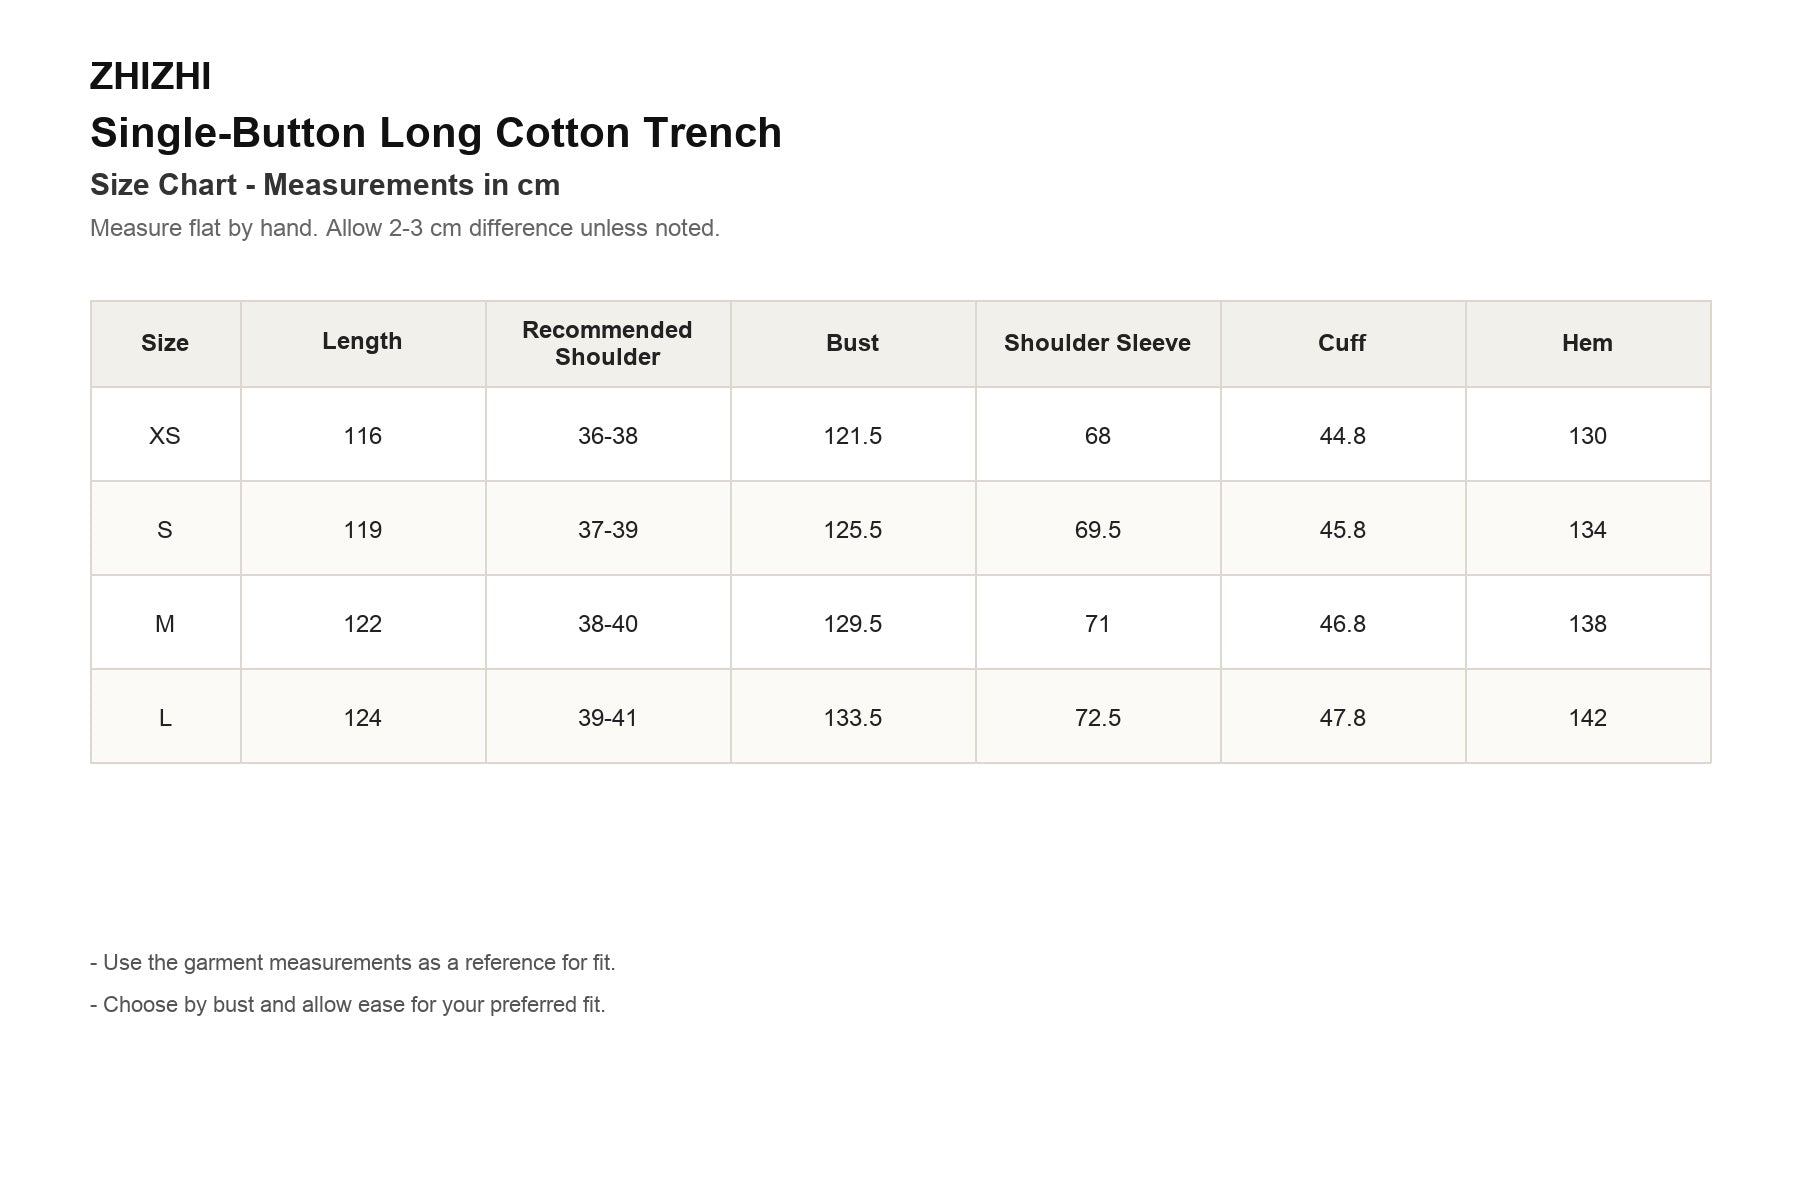1800x1200 pixels.
Task: Click the Single-Button Long Cotton Trench title
Action: (436, 133)
